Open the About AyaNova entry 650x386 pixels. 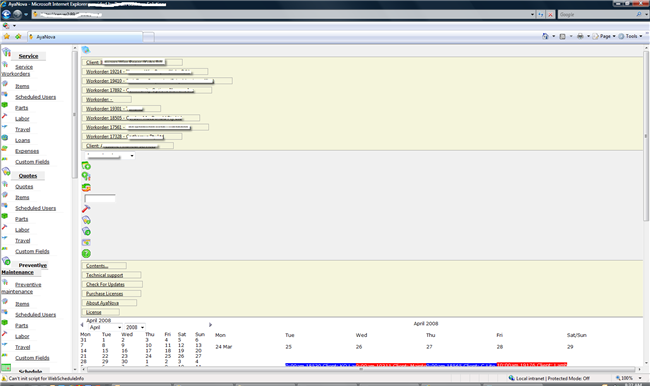coord(109,303)
